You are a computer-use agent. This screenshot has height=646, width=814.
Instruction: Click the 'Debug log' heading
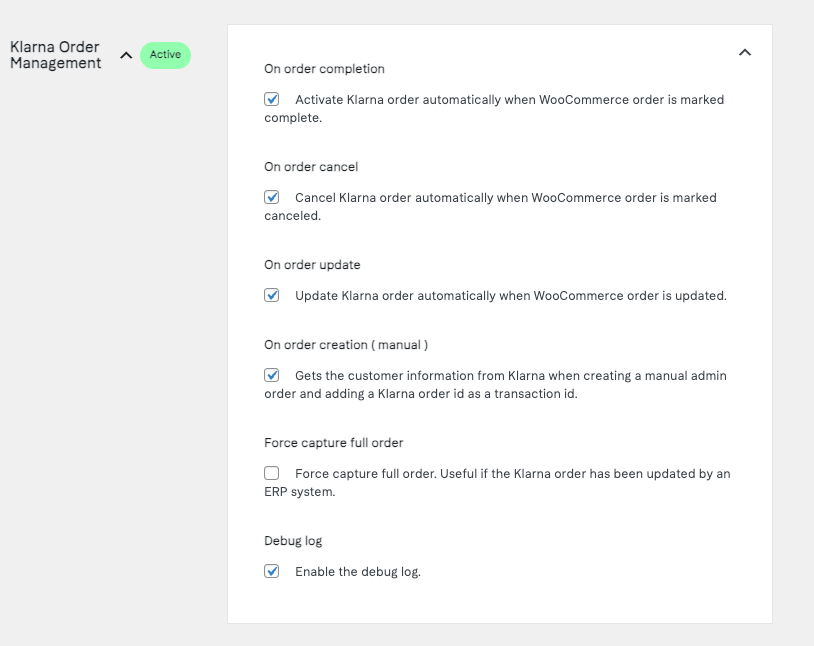293,541
